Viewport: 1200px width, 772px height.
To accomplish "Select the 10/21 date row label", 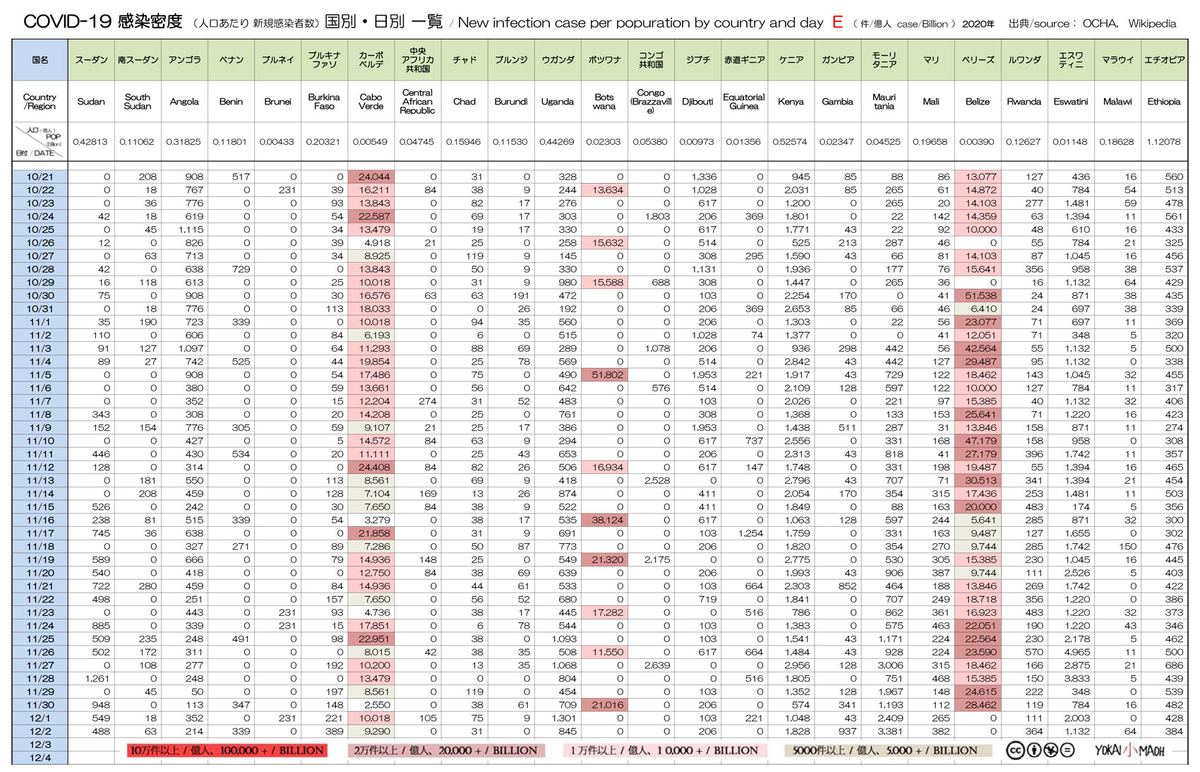I will click(x=41, y=176).
